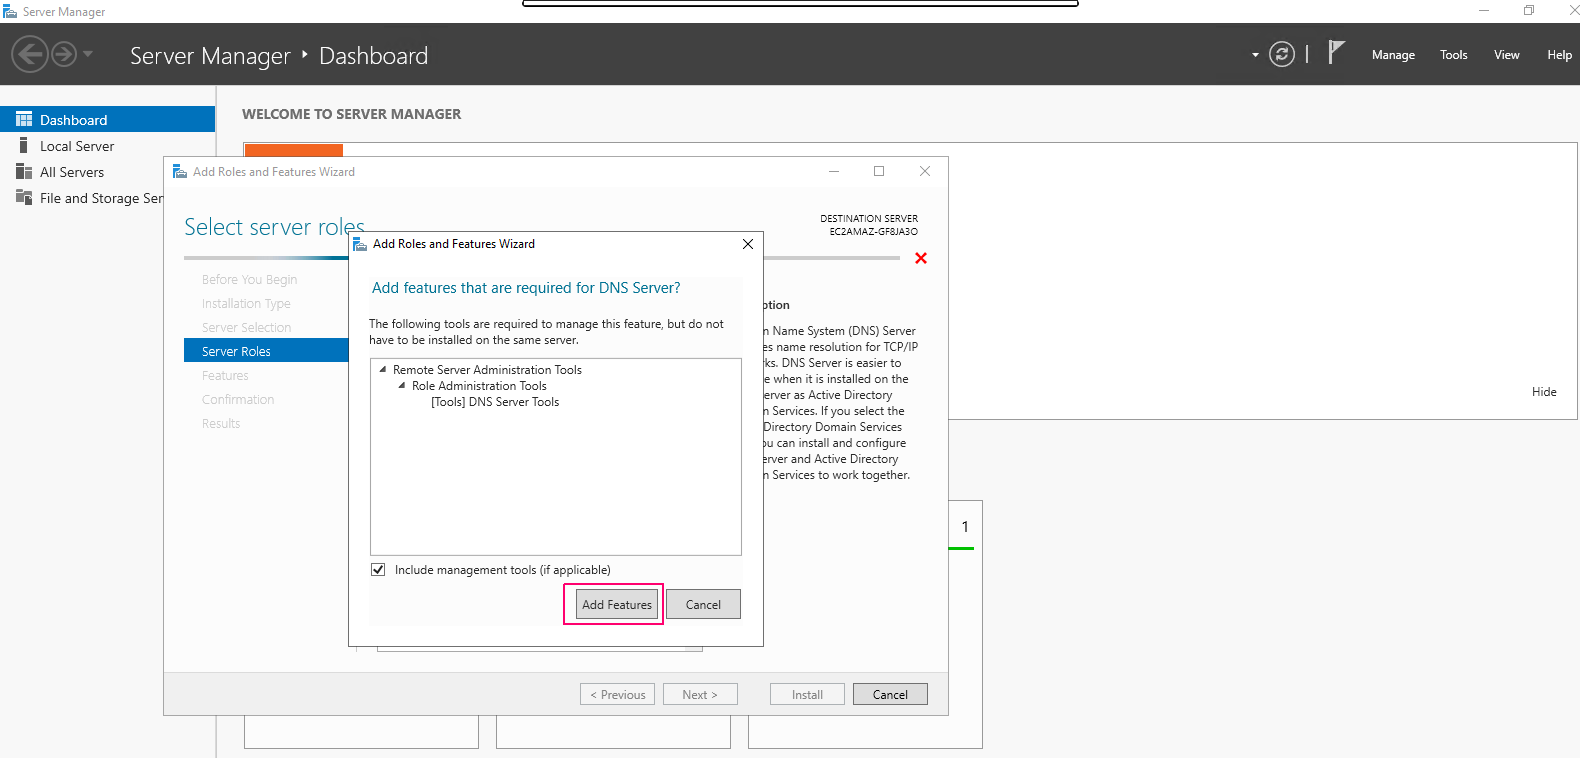This screenshot has width=1580, height=758.
Task: Click the Install button in wizard
Action: [x=807, y=694]
